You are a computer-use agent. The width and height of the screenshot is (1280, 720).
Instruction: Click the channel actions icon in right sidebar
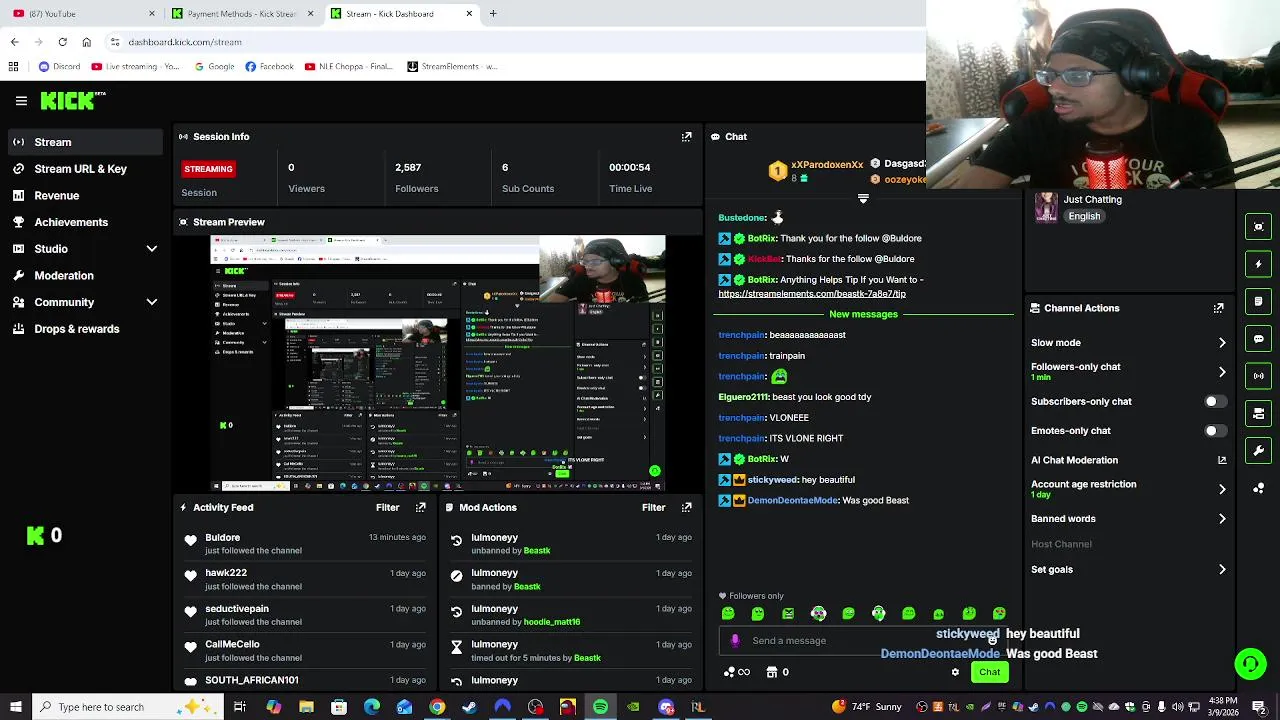1259,413
